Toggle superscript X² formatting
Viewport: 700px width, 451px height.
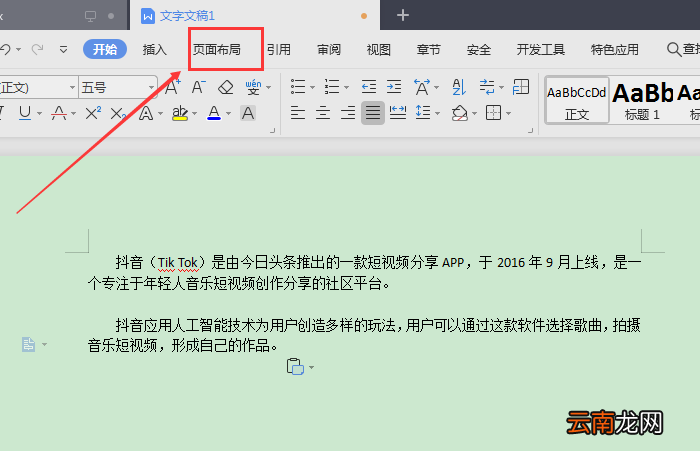click(92, 113)
